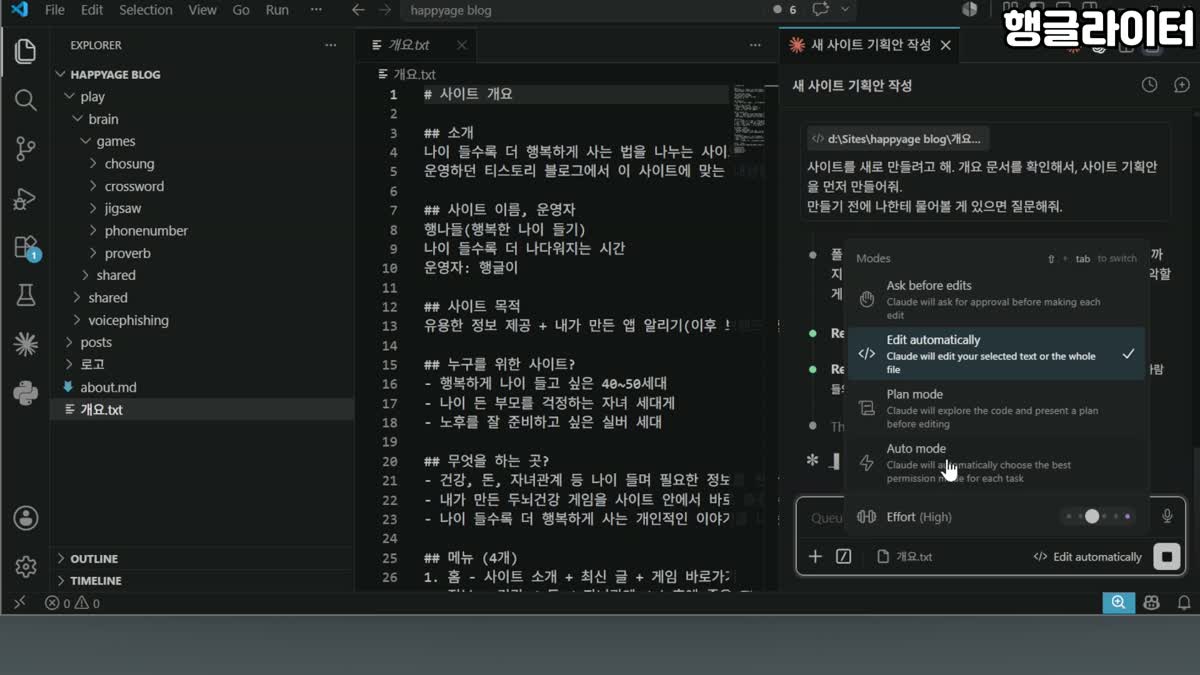
Task: Open Run and Debug view icon
Action: [x=25, y=198]
